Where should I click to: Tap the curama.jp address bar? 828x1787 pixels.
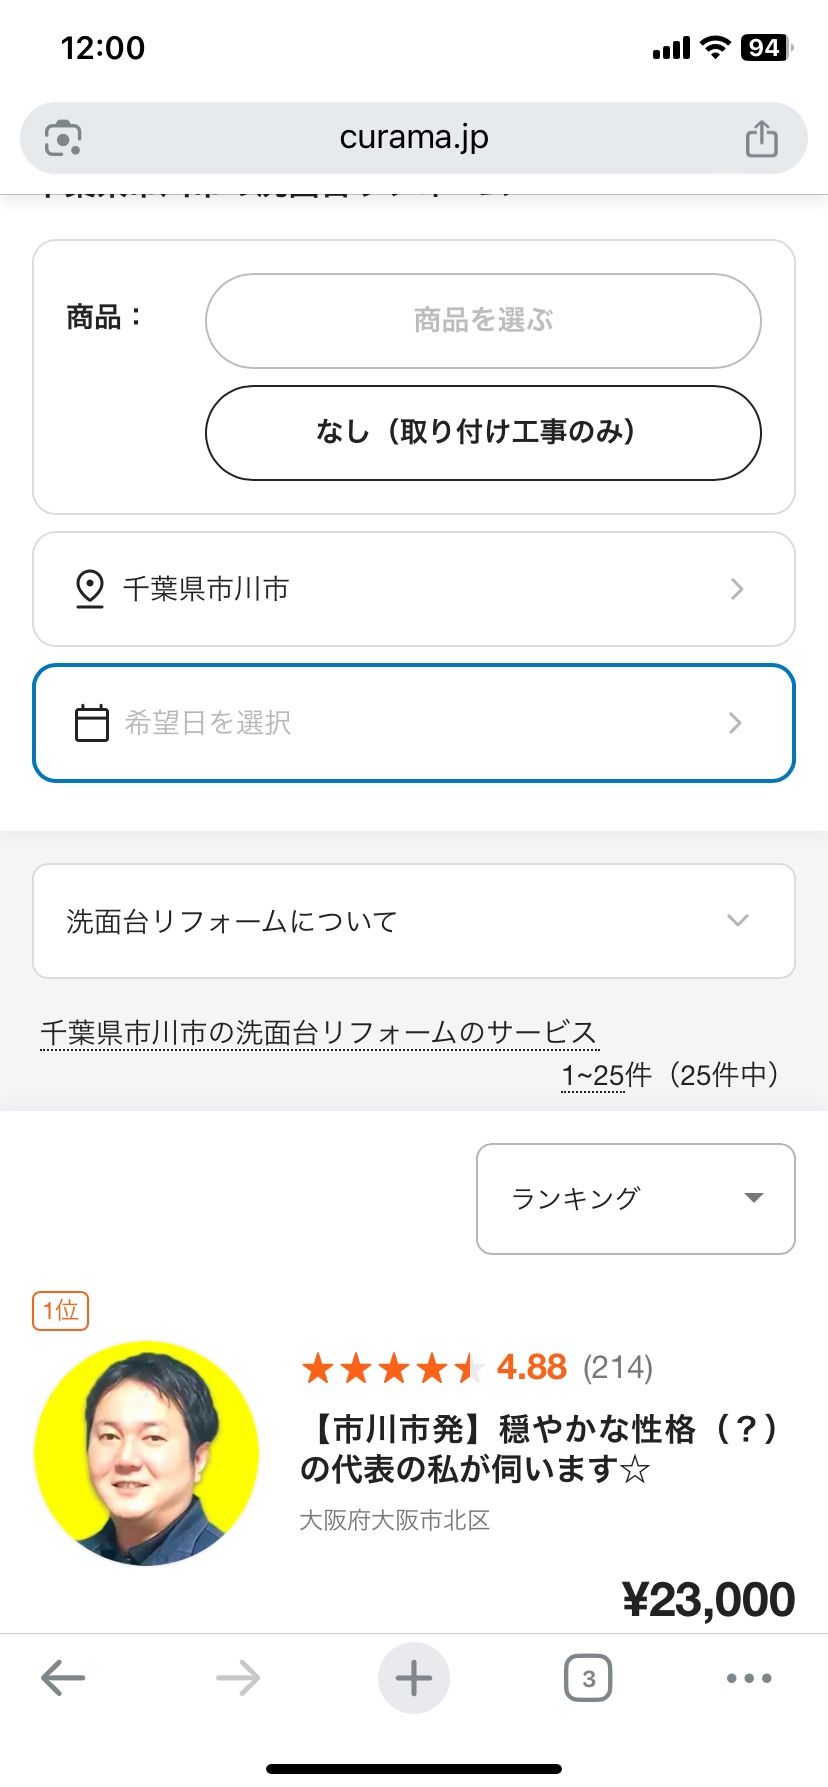(414, 138)
